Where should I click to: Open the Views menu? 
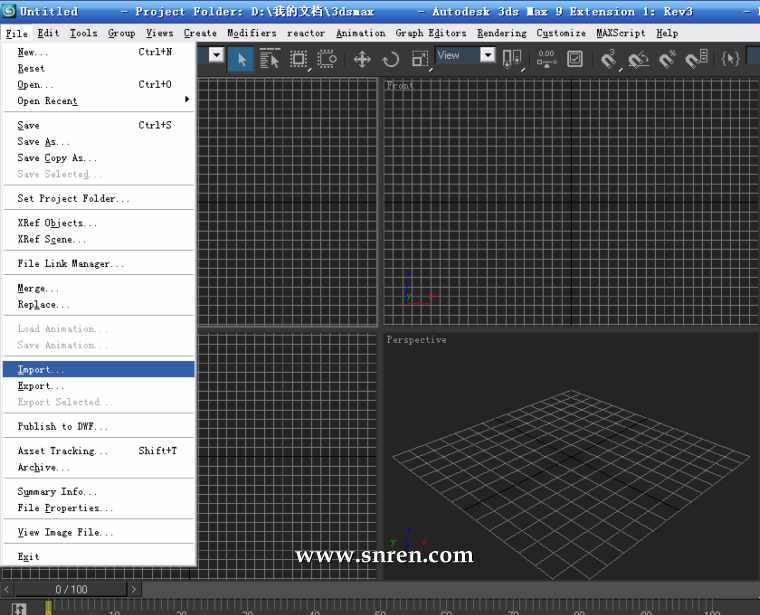(159, 33)
